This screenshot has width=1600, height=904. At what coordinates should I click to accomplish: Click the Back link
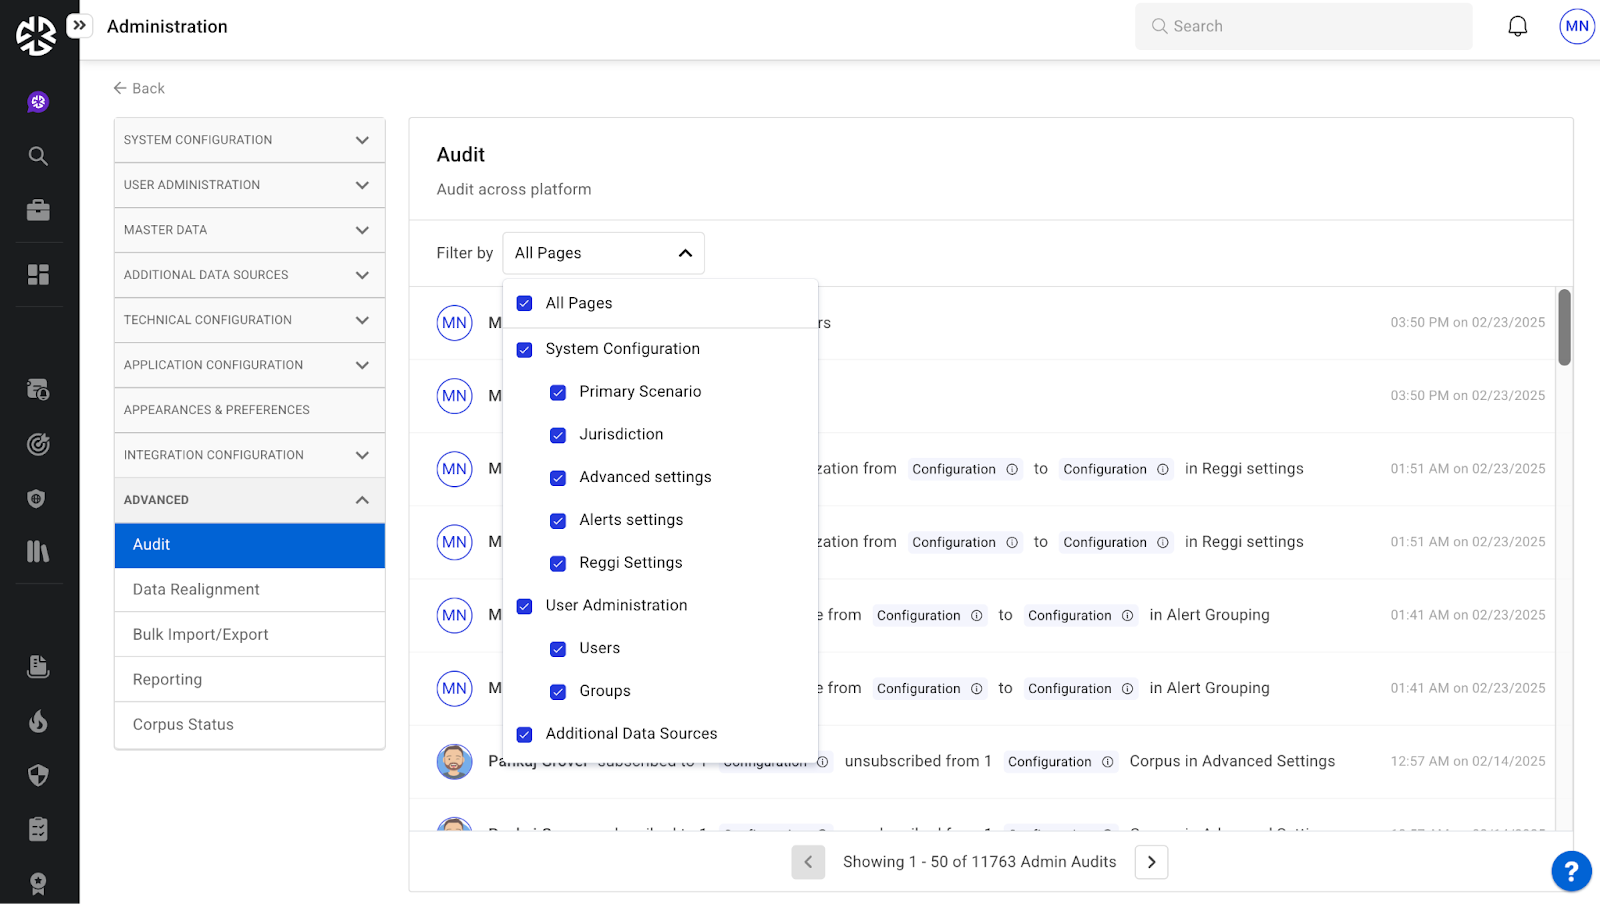tap(139, 88)
